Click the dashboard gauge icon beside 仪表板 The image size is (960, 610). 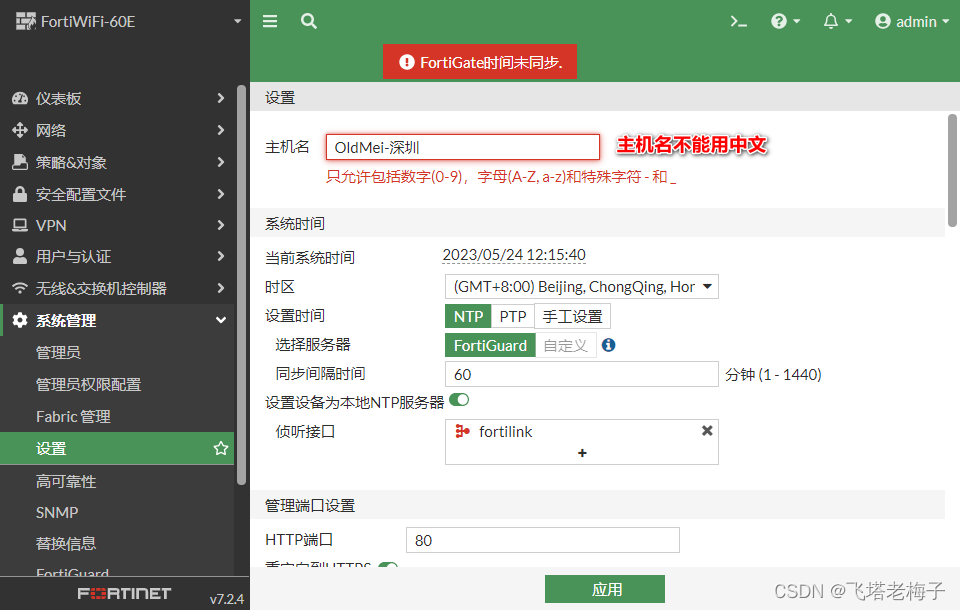point(20,98)
